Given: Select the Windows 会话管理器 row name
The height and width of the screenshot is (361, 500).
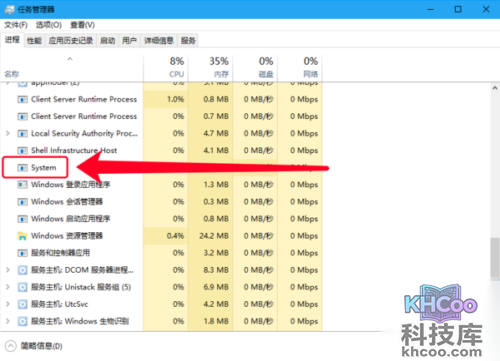Looking at the screenshot, I should click(x=67, y=202).
